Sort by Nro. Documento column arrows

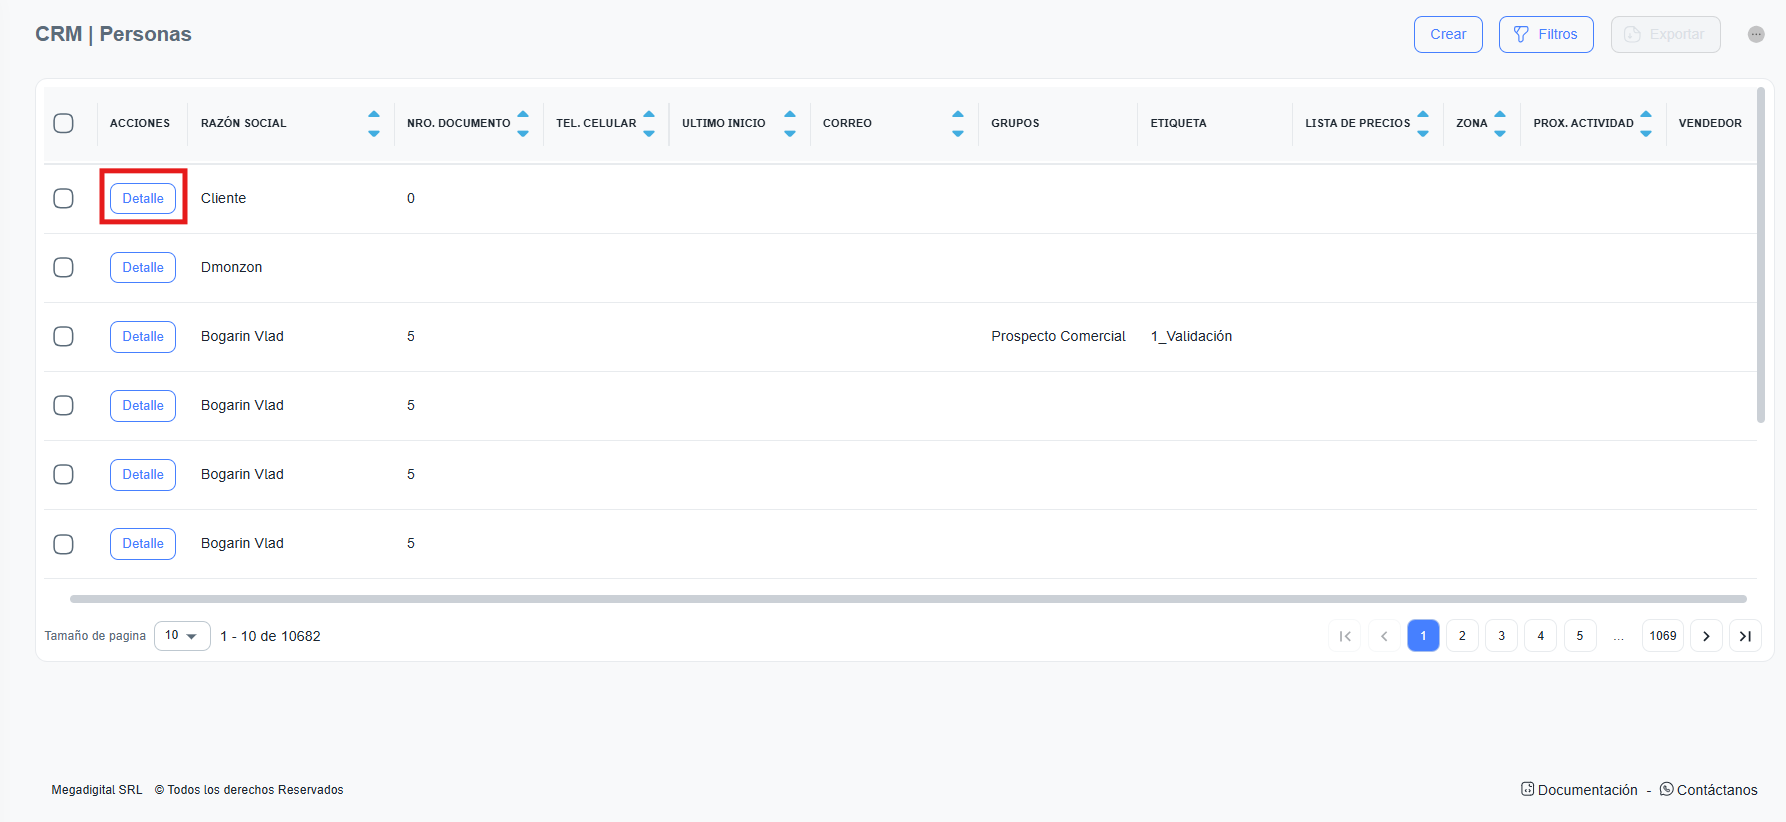point(522,123)
